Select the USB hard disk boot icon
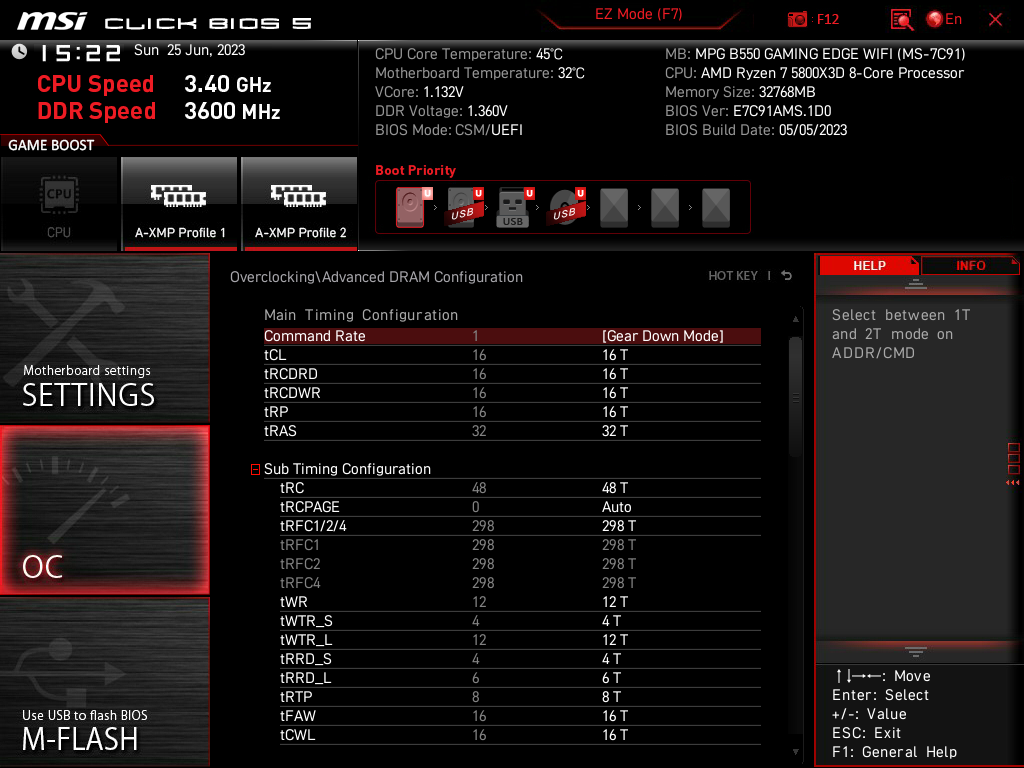The width and height of the screenshot is (1024, 768). coord(464,207)
